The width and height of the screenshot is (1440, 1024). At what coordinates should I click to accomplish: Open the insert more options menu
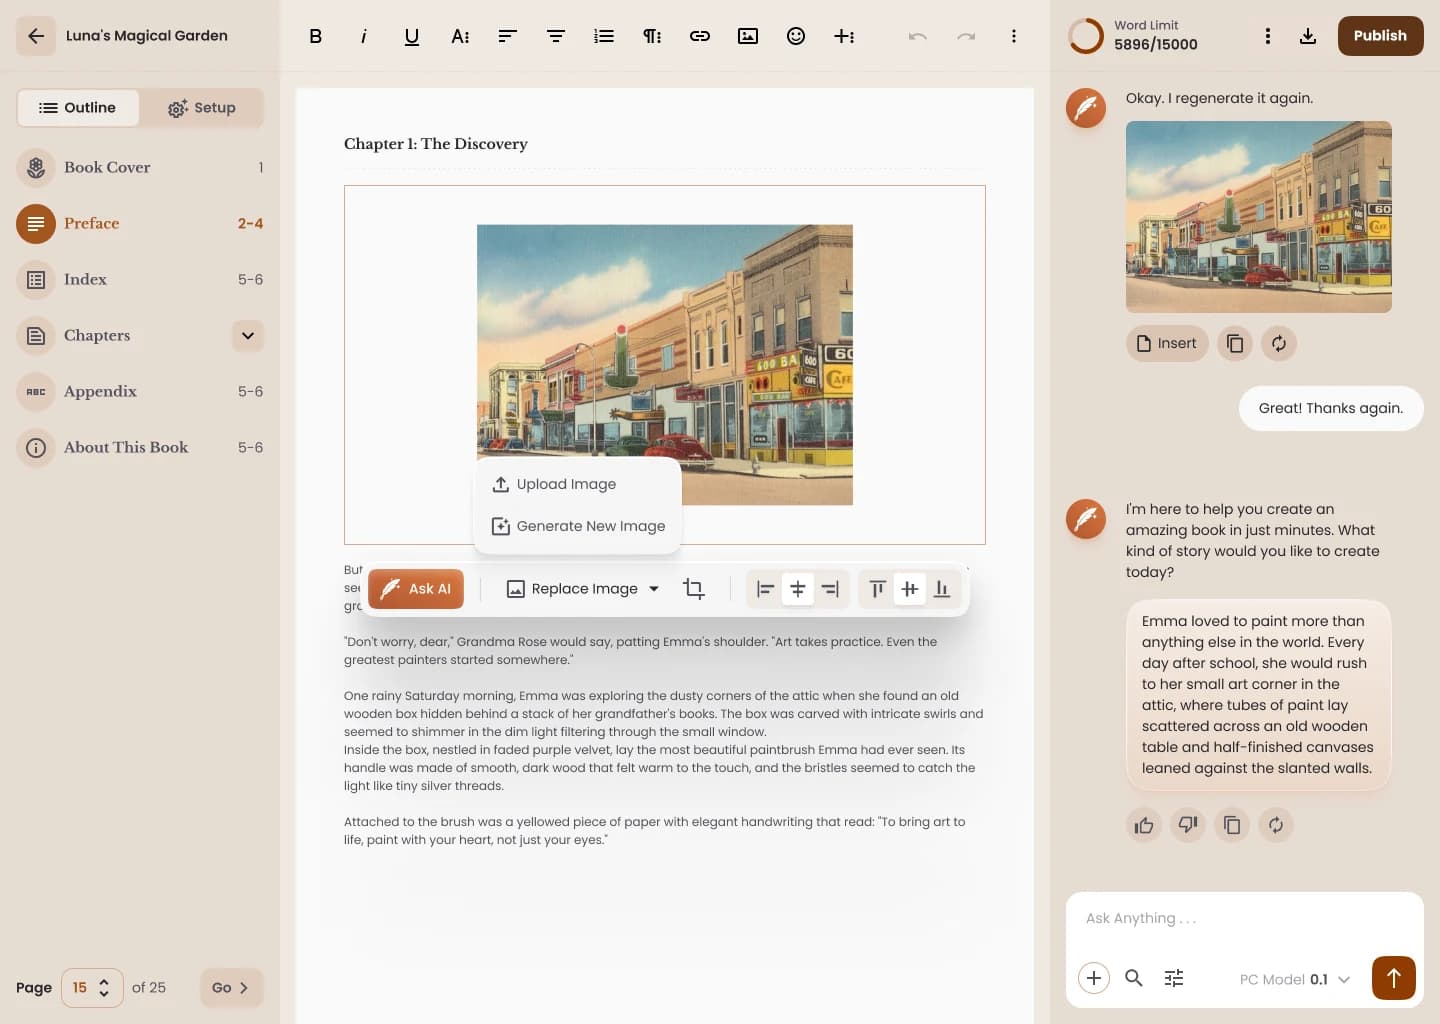coord(844,36)
